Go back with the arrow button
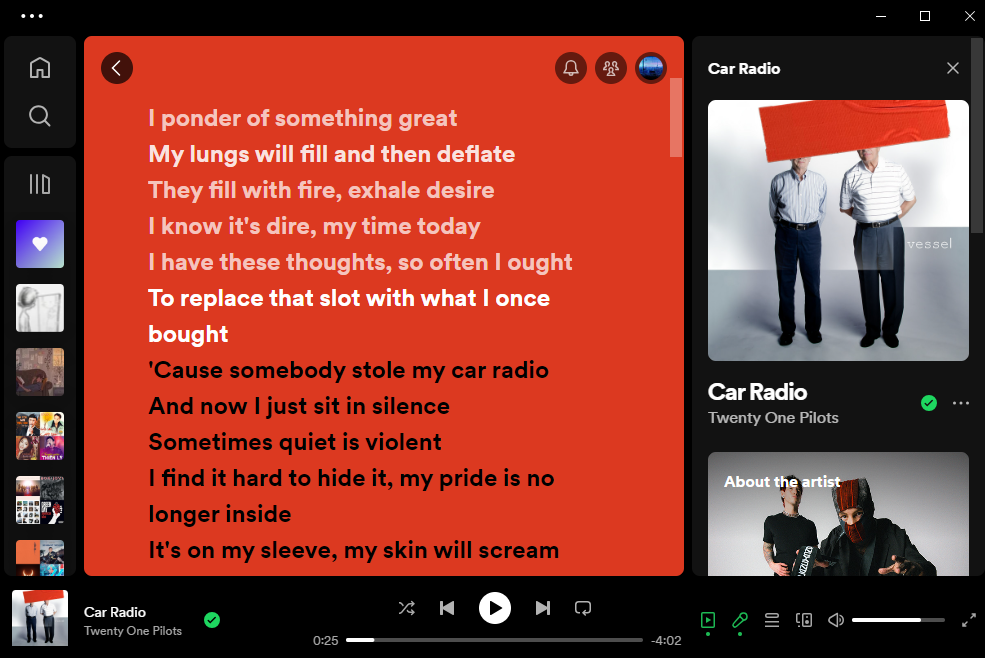This screenshot has height=658, width=985. pyautogui.click(x=117, y=68)
